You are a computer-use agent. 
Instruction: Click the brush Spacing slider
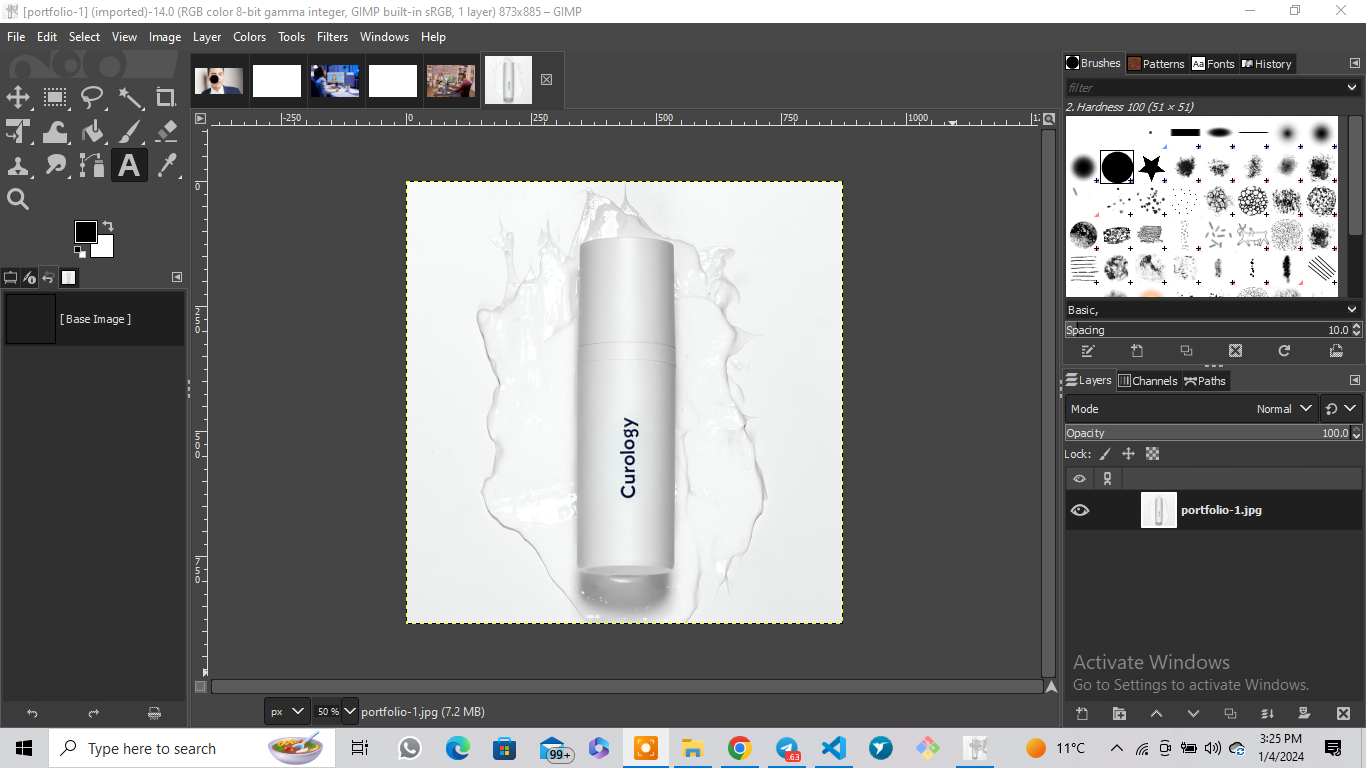pyautogui.click(x=1207, y=330)
